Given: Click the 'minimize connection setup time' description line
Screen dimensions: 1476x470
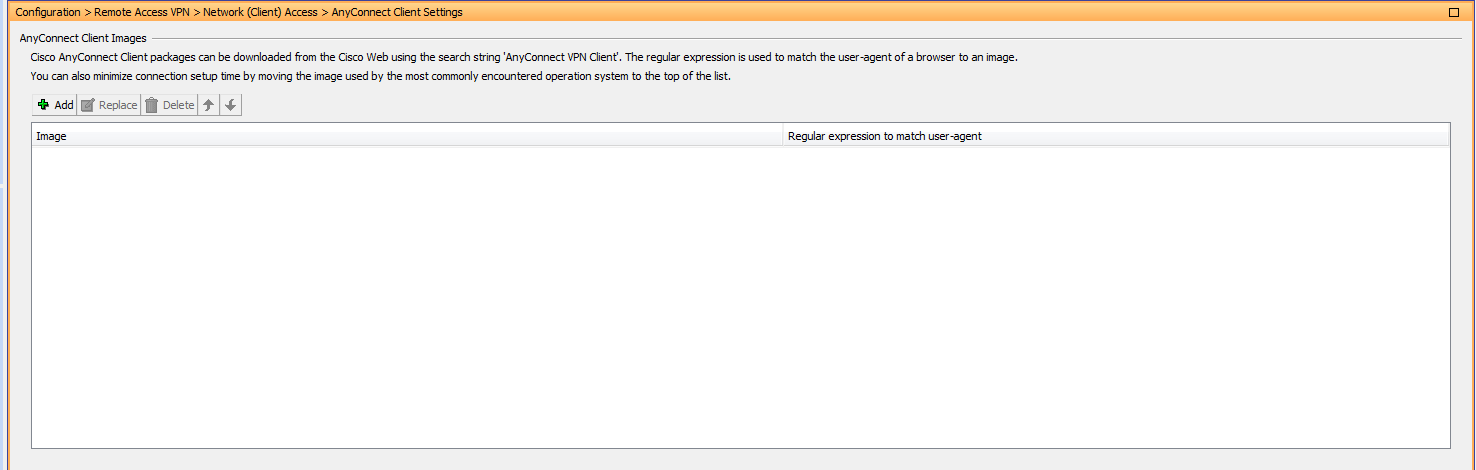Looking at the screenshot, I should coord(381,76).
